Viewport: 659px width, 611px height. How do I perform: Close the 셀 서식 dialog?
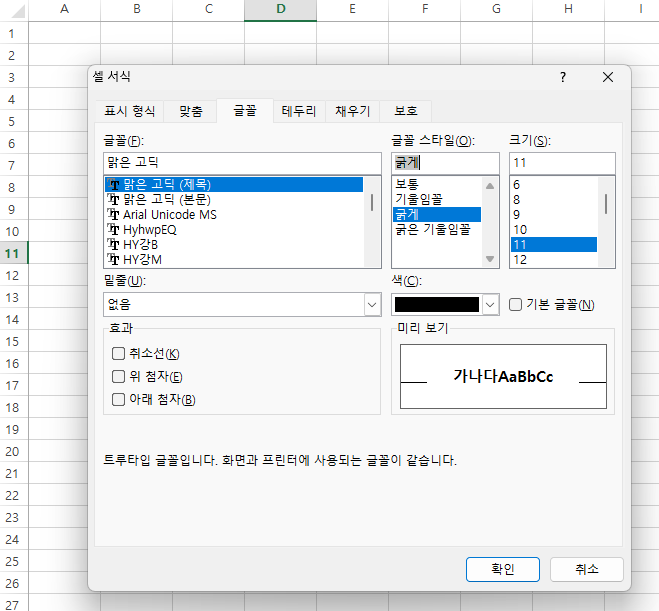608,77
